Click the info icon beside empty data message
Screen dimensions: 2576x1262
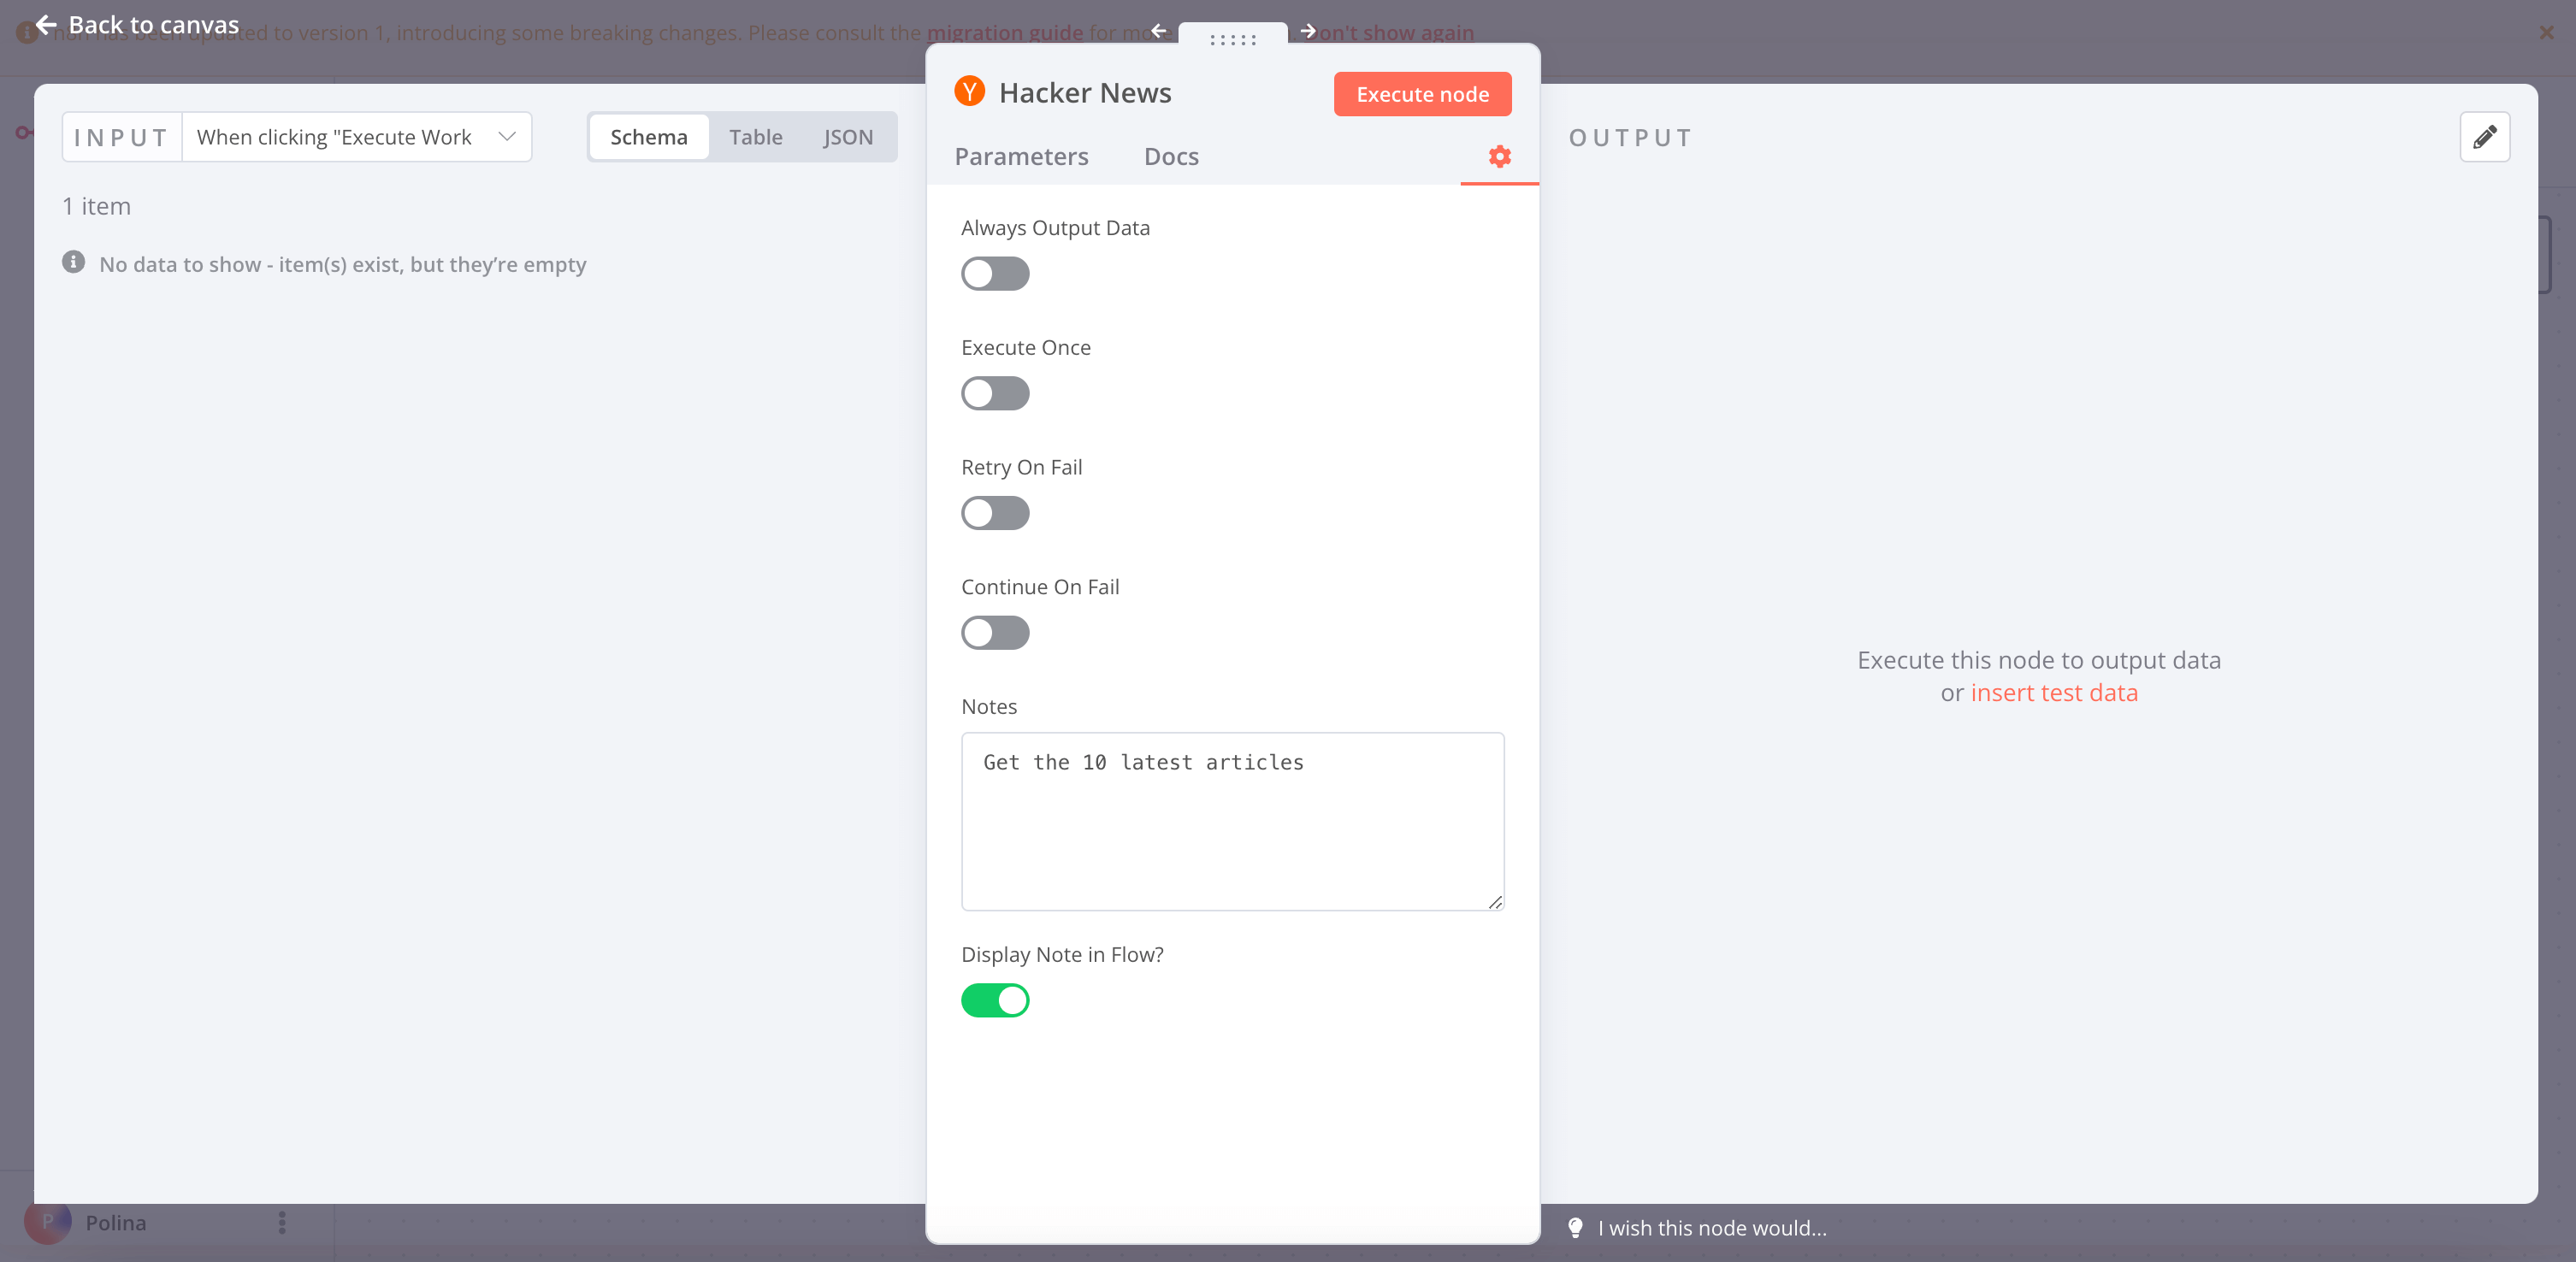pyautogui.click(x=73, y=262)
